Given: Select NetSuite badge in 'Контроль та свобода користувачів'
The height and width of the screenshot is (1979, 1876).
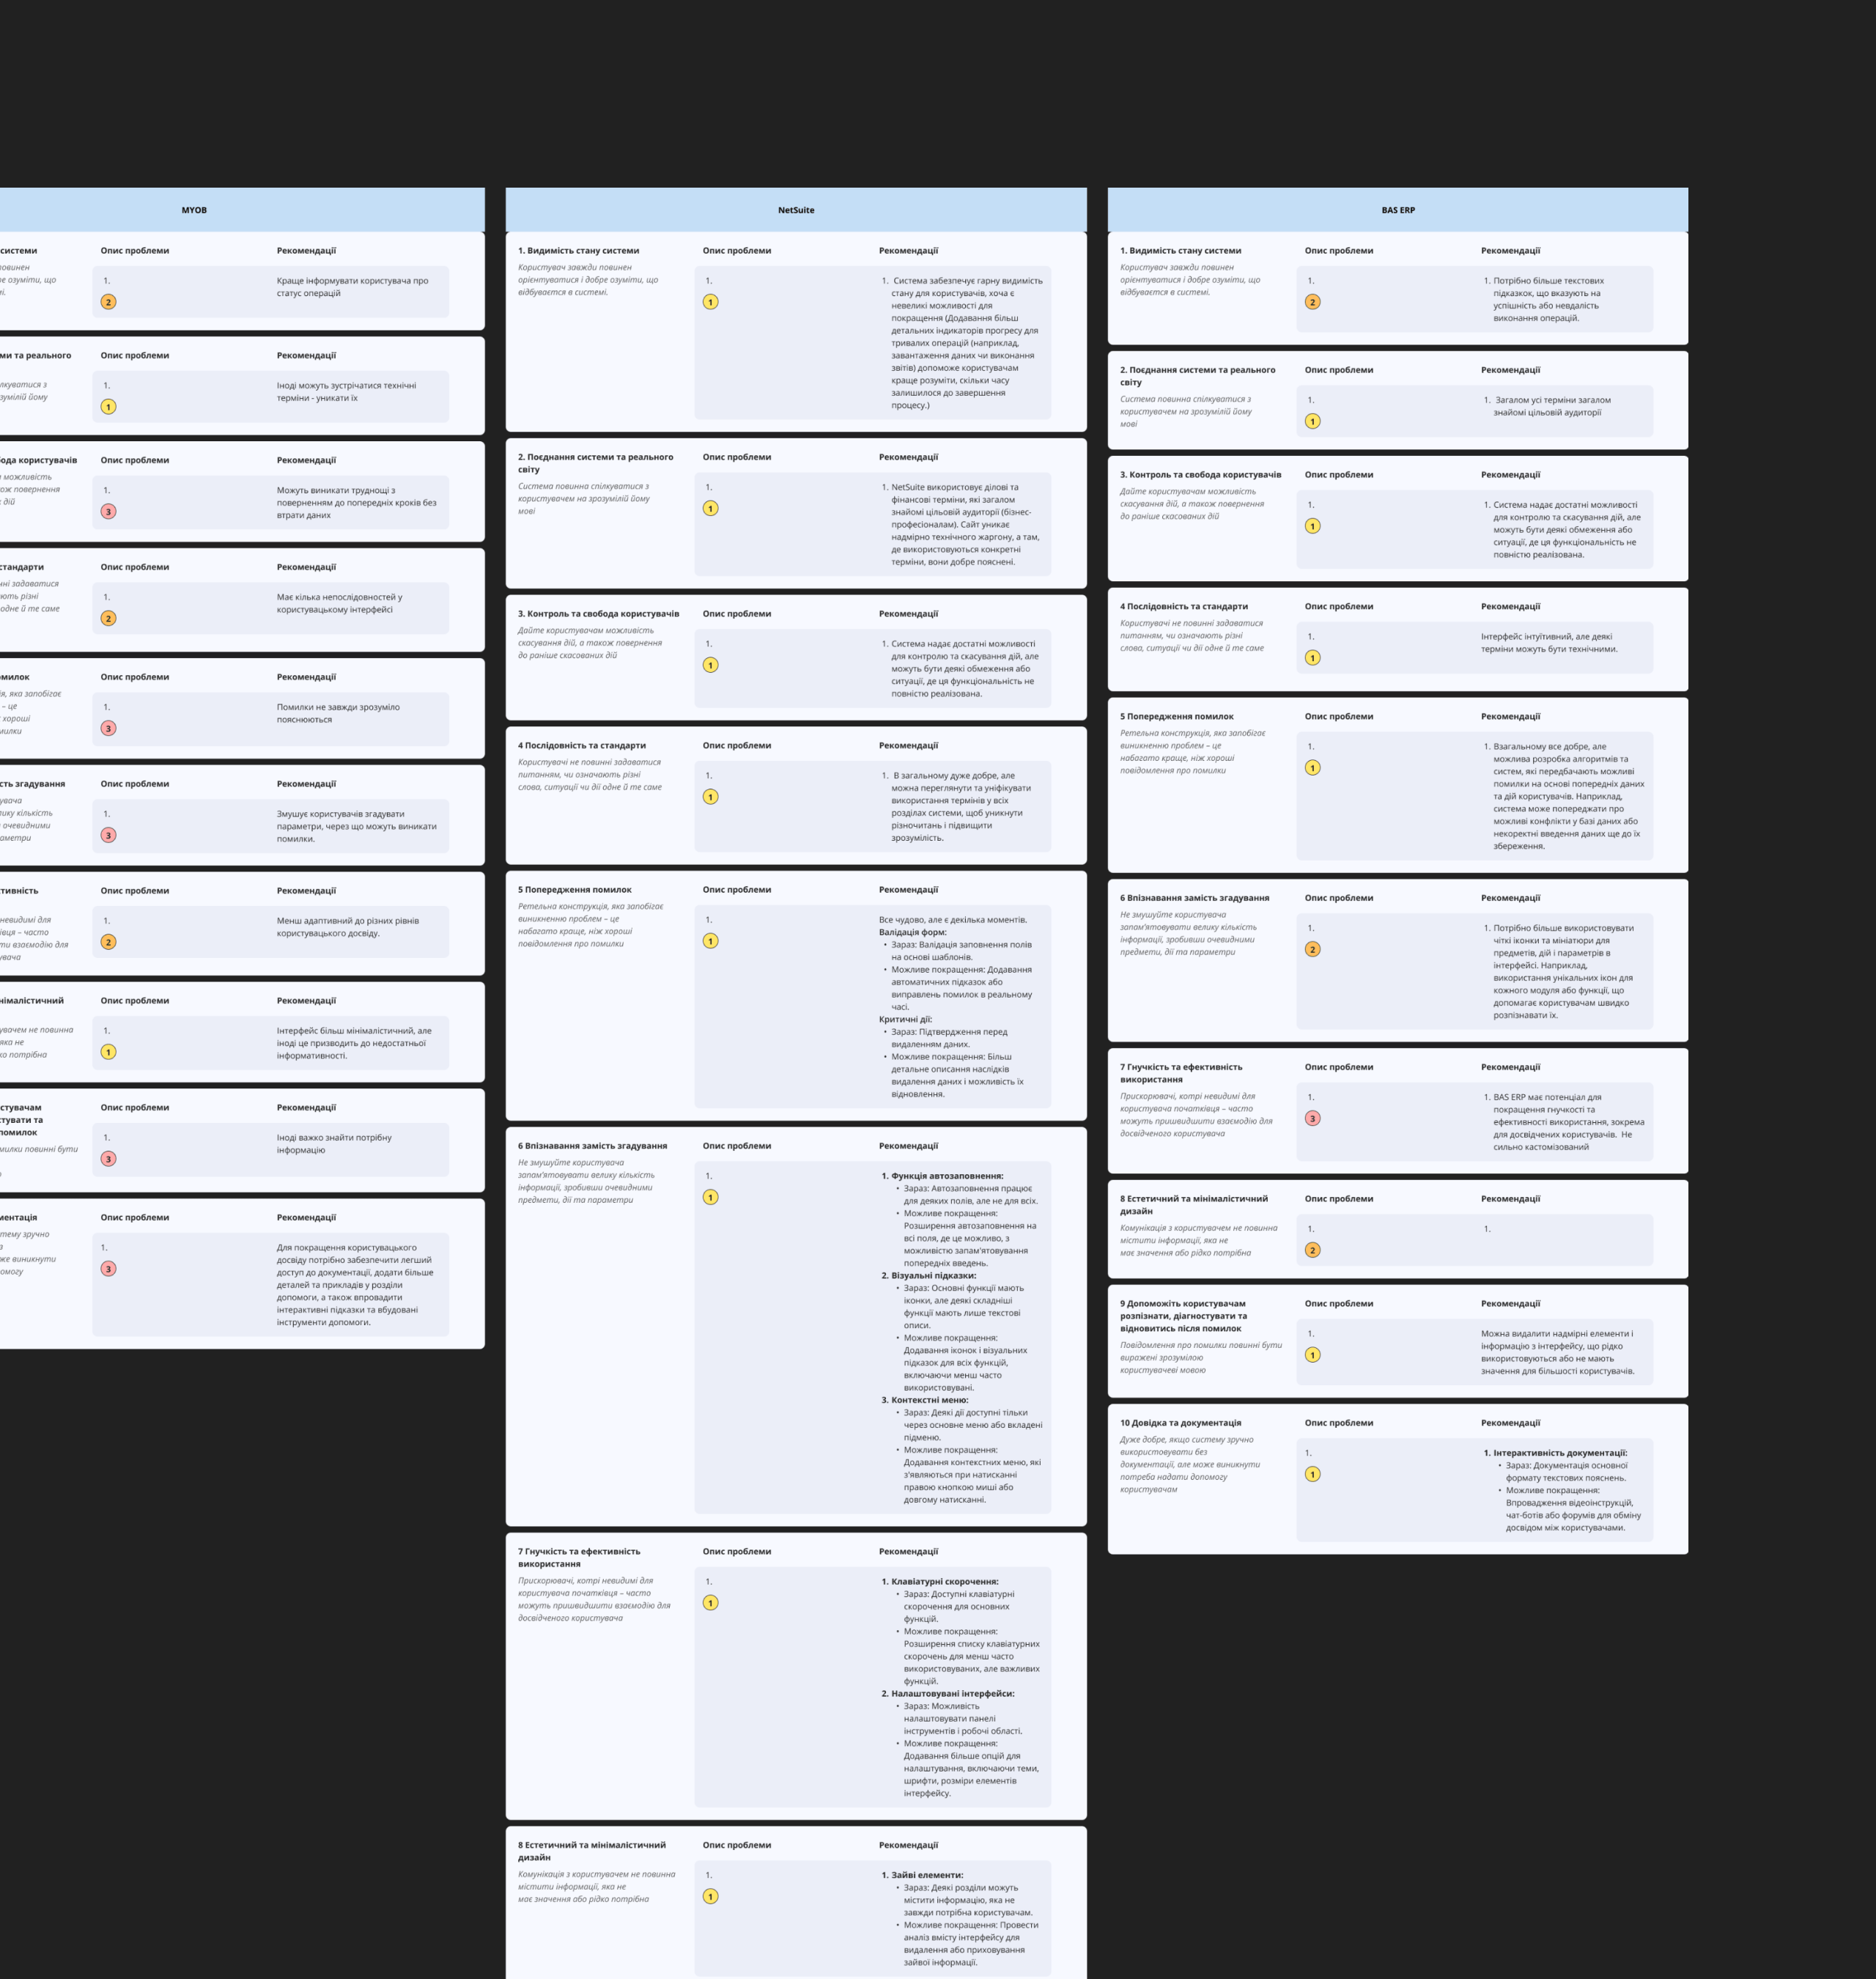Looking at the screenshot, I should [710, 666].
